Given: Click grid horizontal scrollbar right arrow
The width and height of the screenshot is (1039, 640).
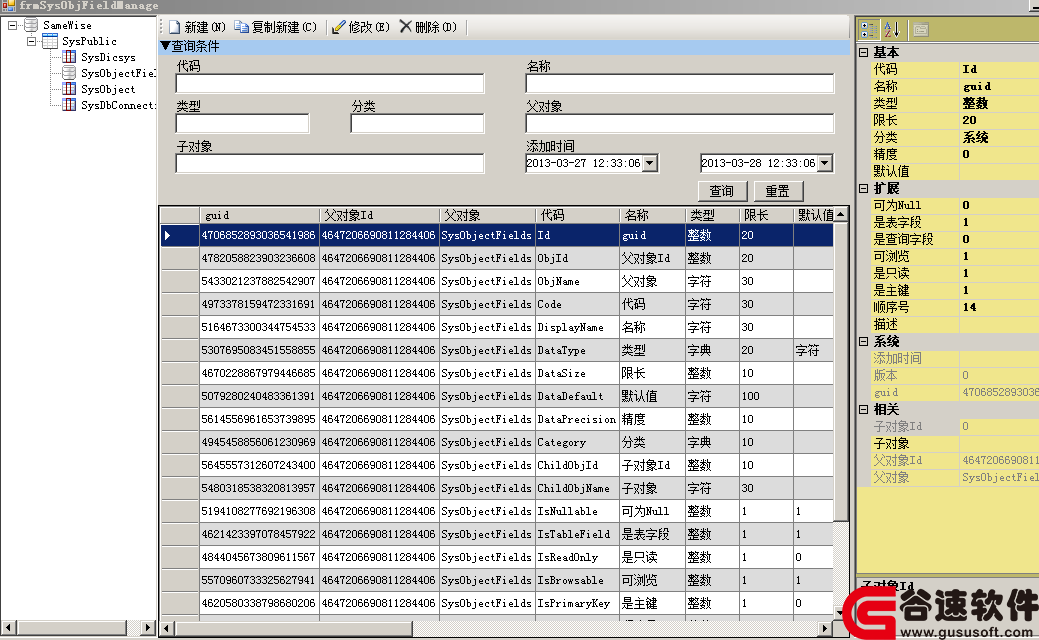Looking at the screenshot, I should (825, 628).
